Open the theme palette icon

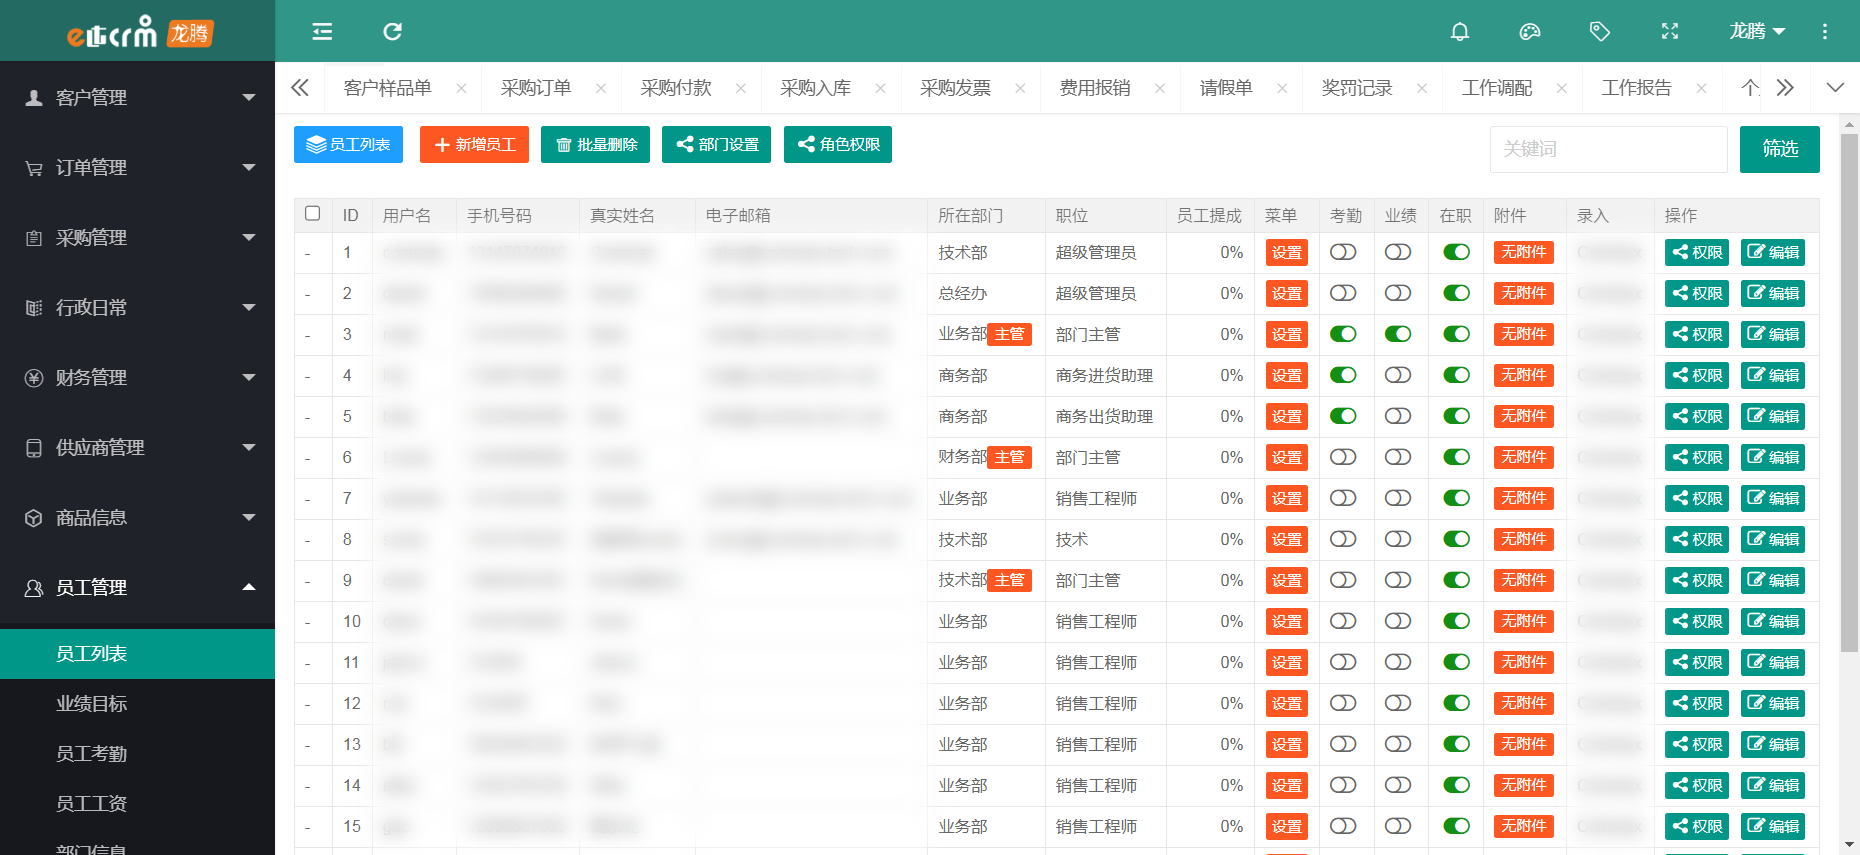click(x=1529, y=32)
